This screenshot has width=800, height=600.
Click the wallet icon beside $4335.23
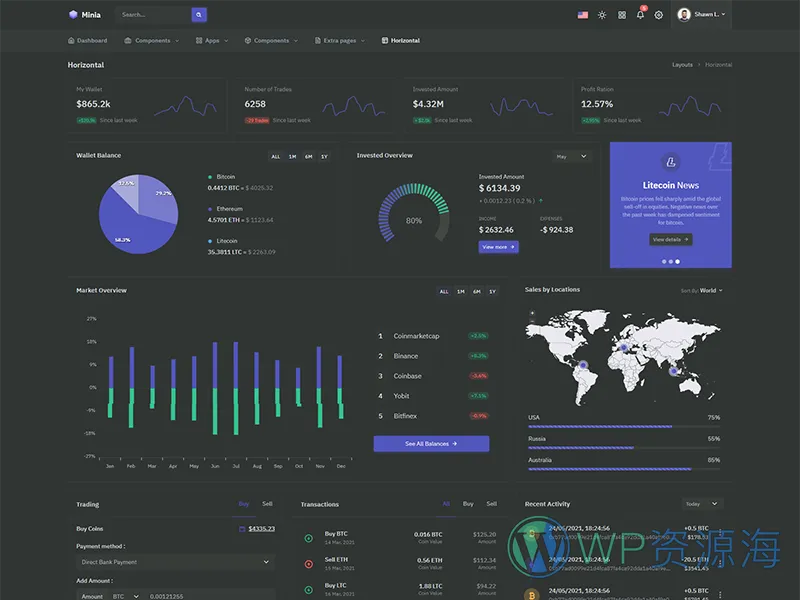tap(242, 529)
